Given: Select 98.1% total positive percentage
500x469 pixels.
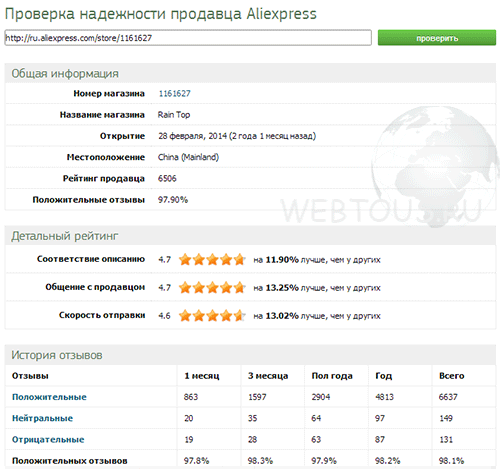Looking at the screenshot, I should click(x=451, y=461).
